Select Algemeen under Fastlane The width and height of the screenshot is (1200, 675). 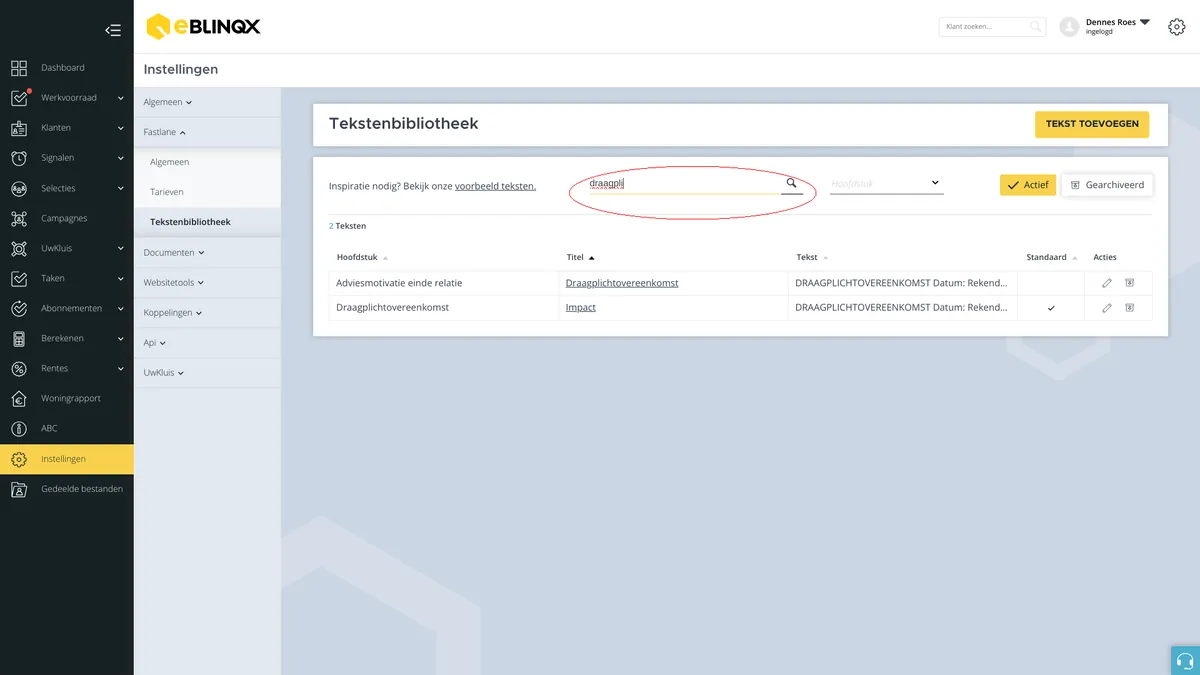170,162
